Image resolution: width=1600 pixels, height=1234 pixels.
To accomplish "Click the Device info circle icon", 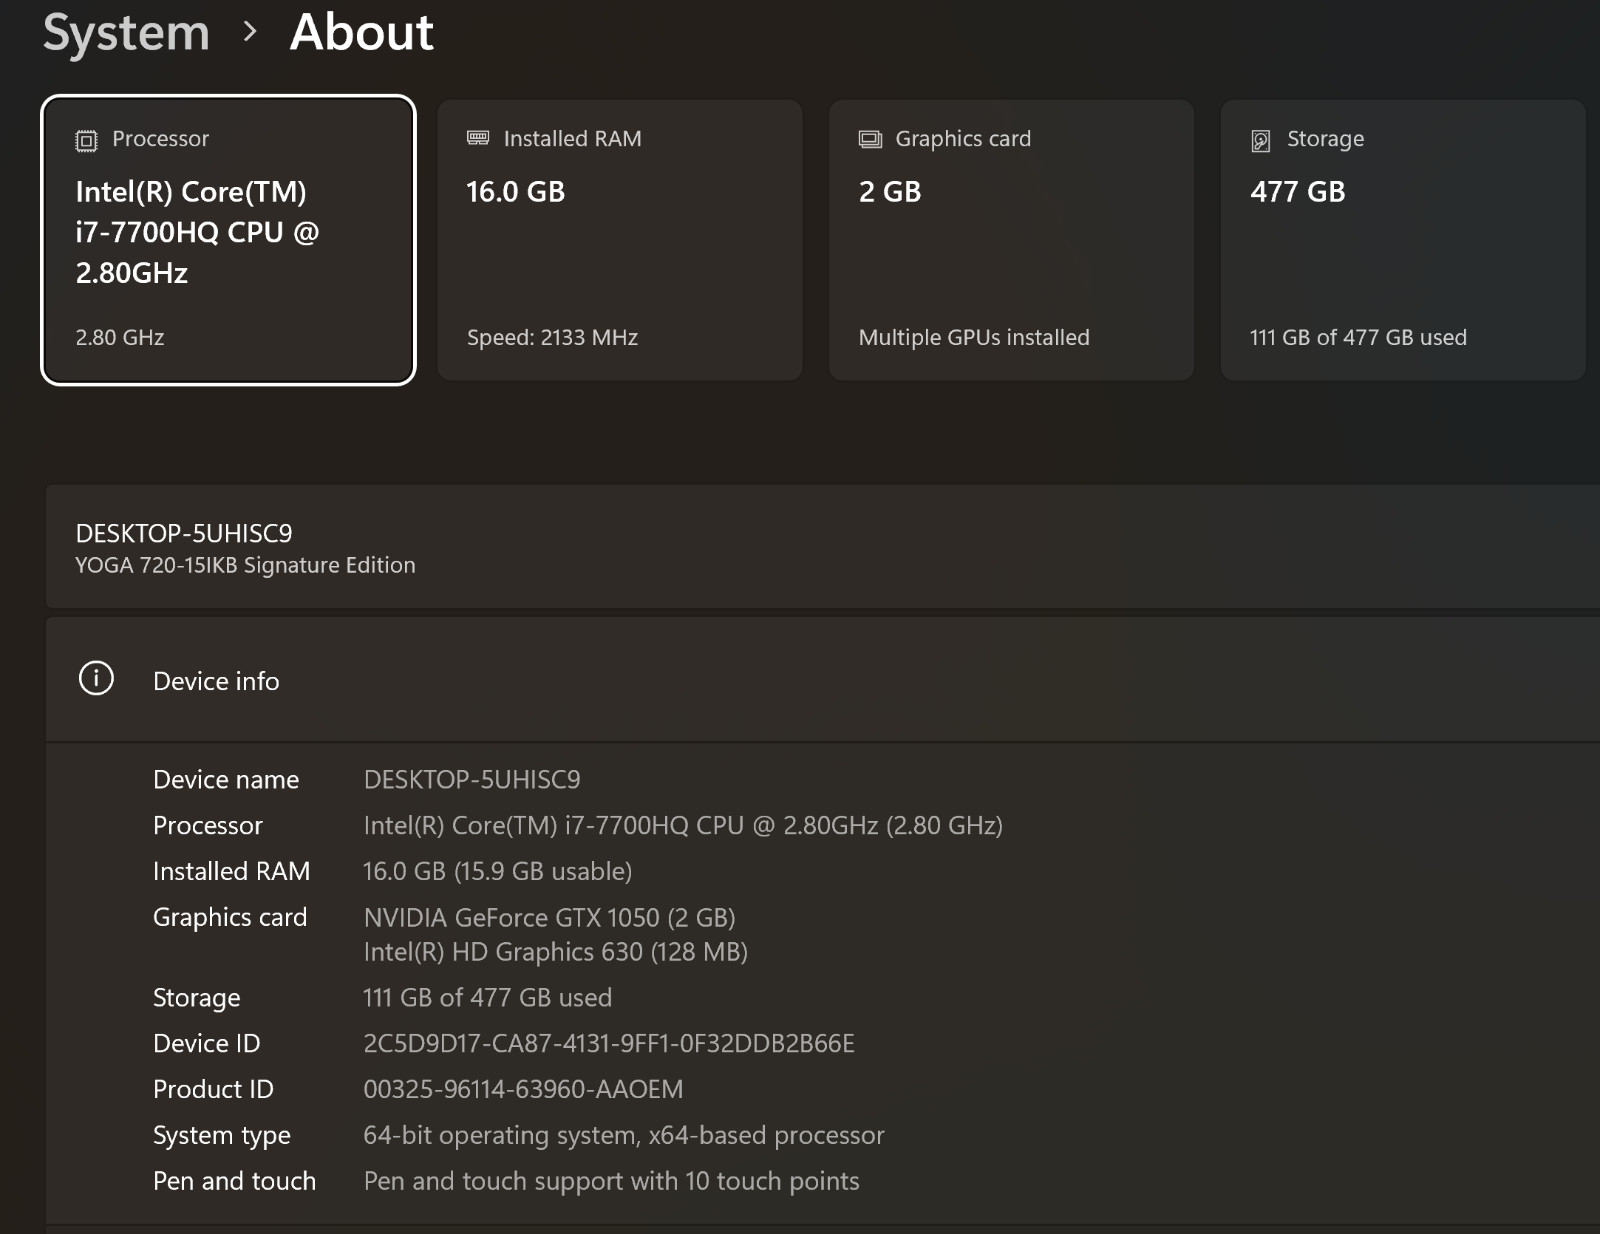I will (x=96, y=679).
